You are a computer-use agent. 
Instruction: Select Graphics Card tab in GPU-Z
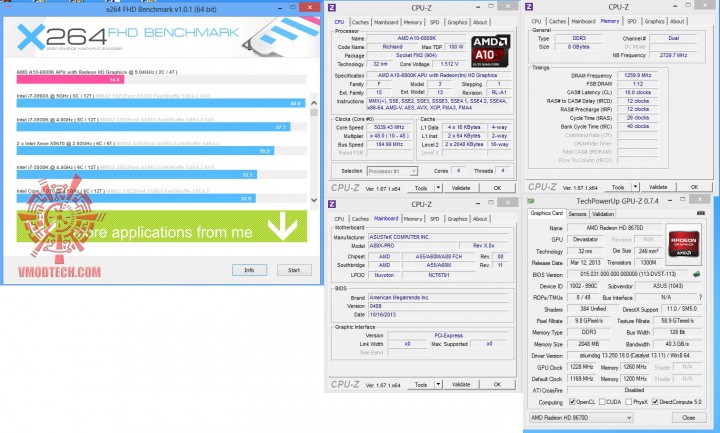point(546,213)
